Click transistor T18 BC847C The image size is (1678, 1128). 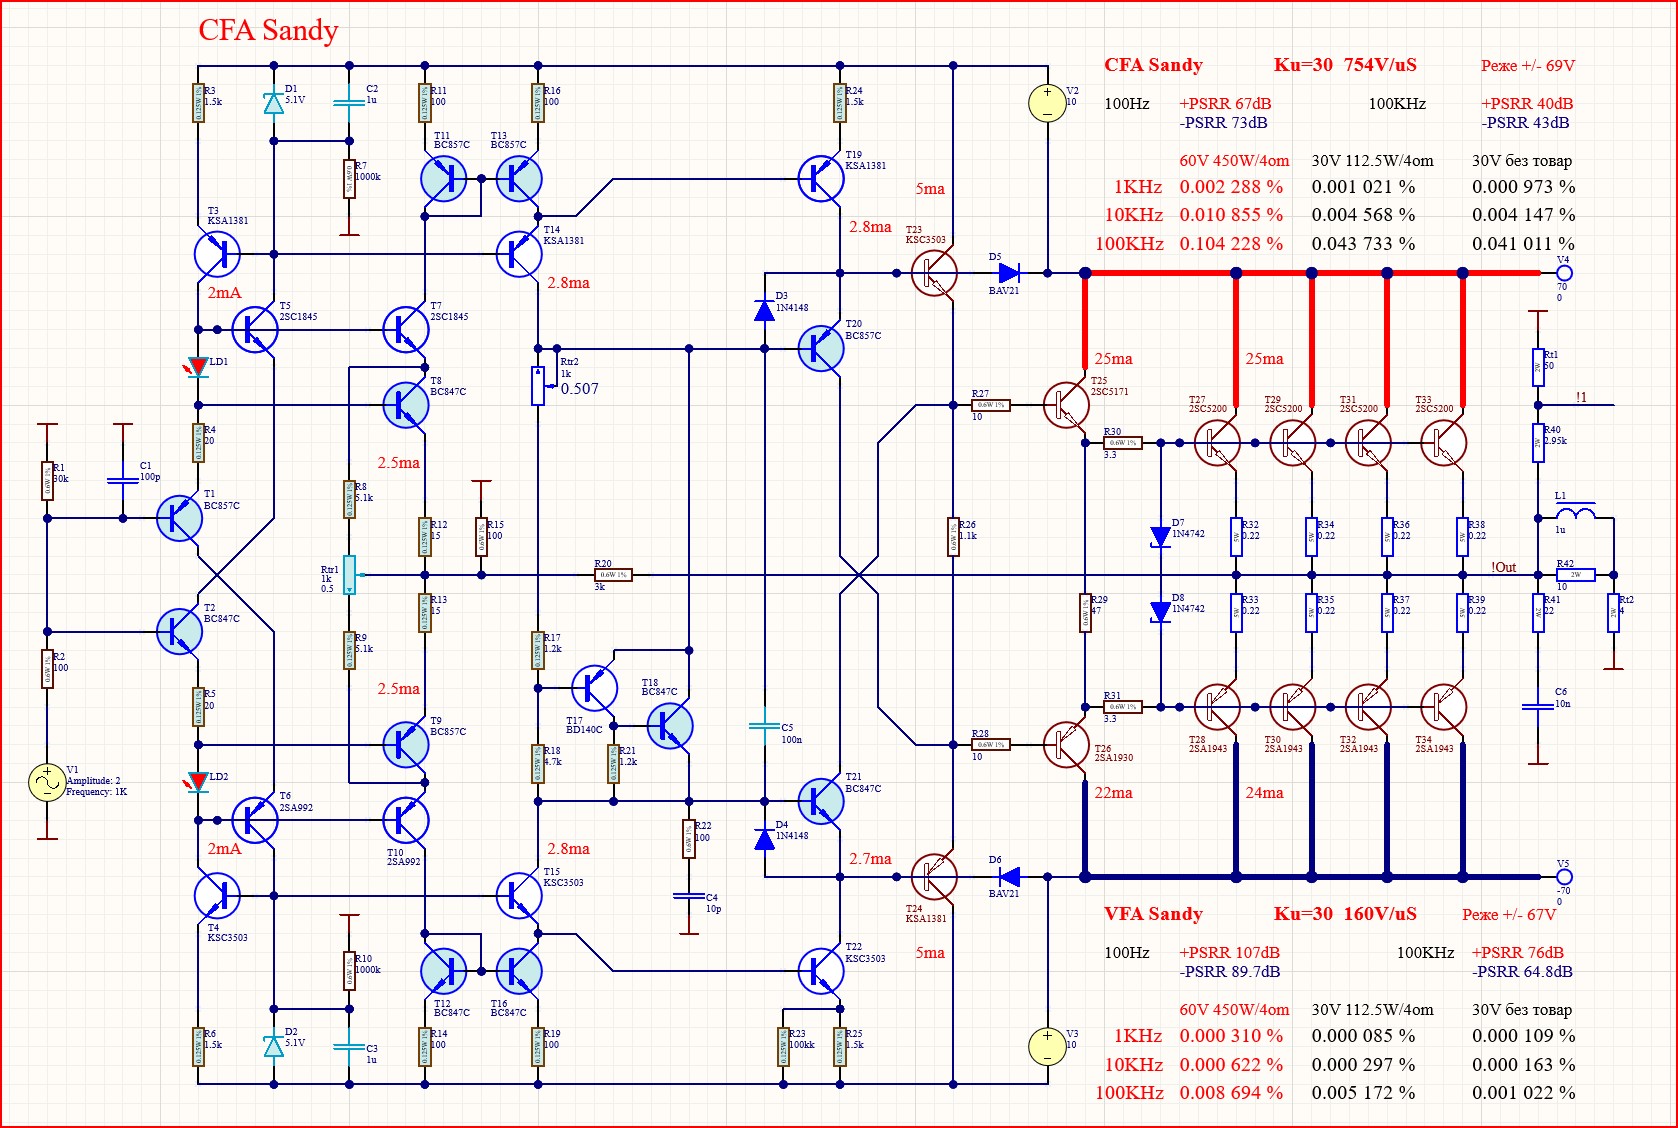tap(670, 726)
